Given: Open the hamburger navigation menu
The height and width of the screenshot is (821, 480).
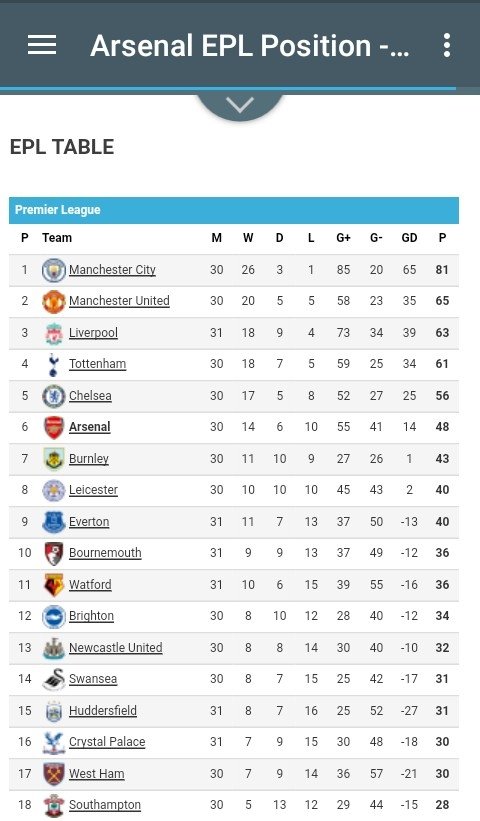Looking at the screenshot, I should 42,45.
